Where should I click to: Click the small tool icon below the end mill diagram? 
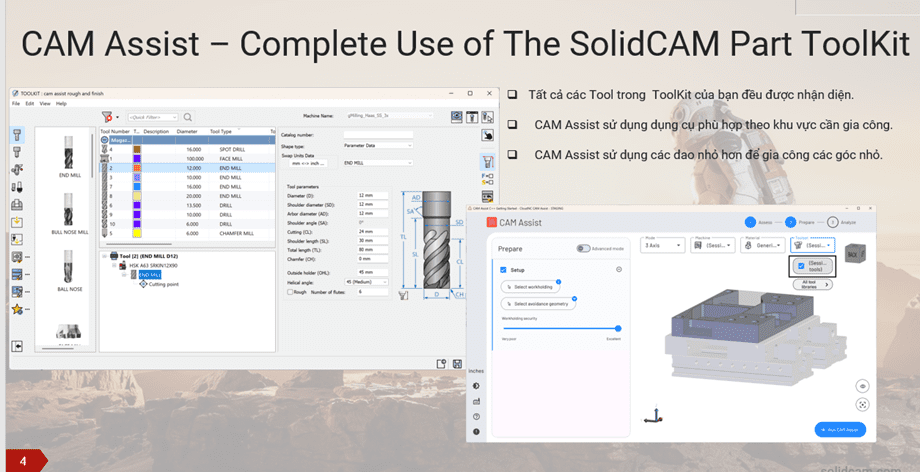403,295
